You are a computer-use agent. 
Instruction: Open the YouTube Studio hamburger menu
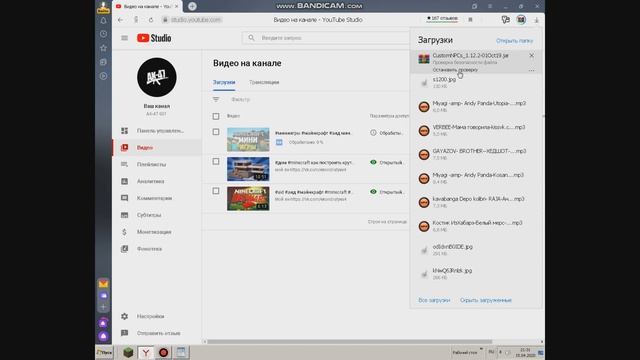124,38
